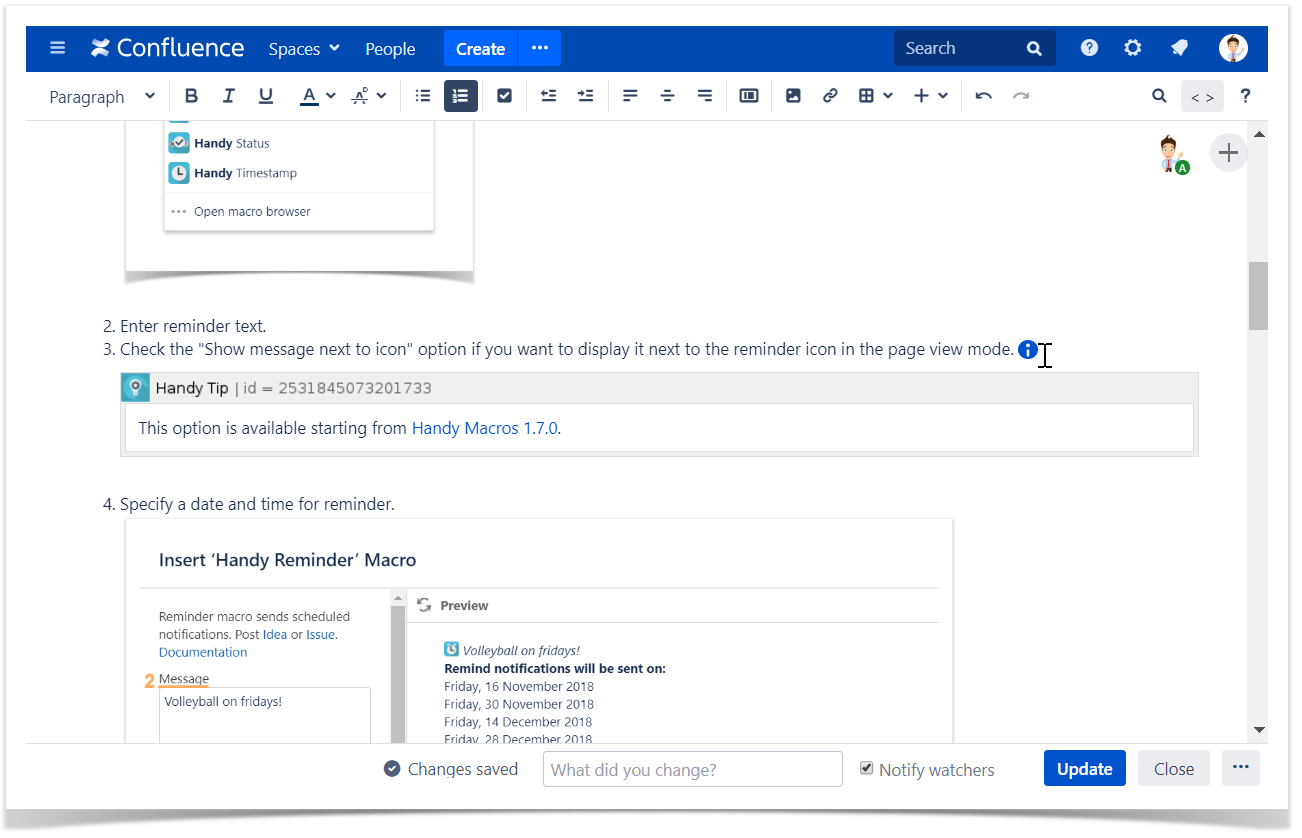The image size is (1302, 838).
Task: Insert a link using the toolbar
Action: [829, 96]
